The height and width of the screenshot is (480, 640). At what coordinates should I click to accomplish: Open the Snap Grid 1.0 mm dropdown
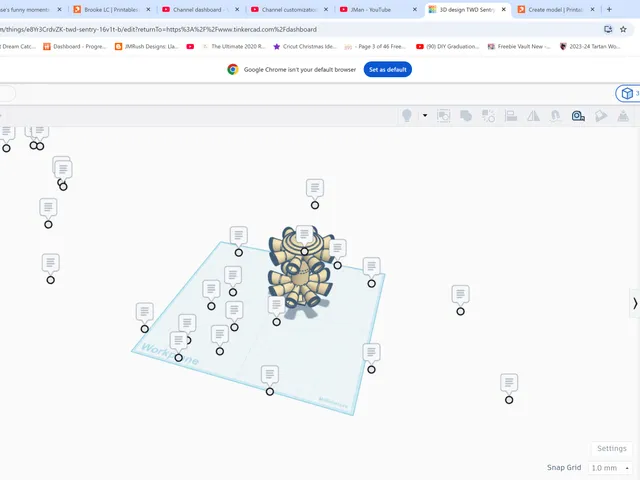point(610,468)
